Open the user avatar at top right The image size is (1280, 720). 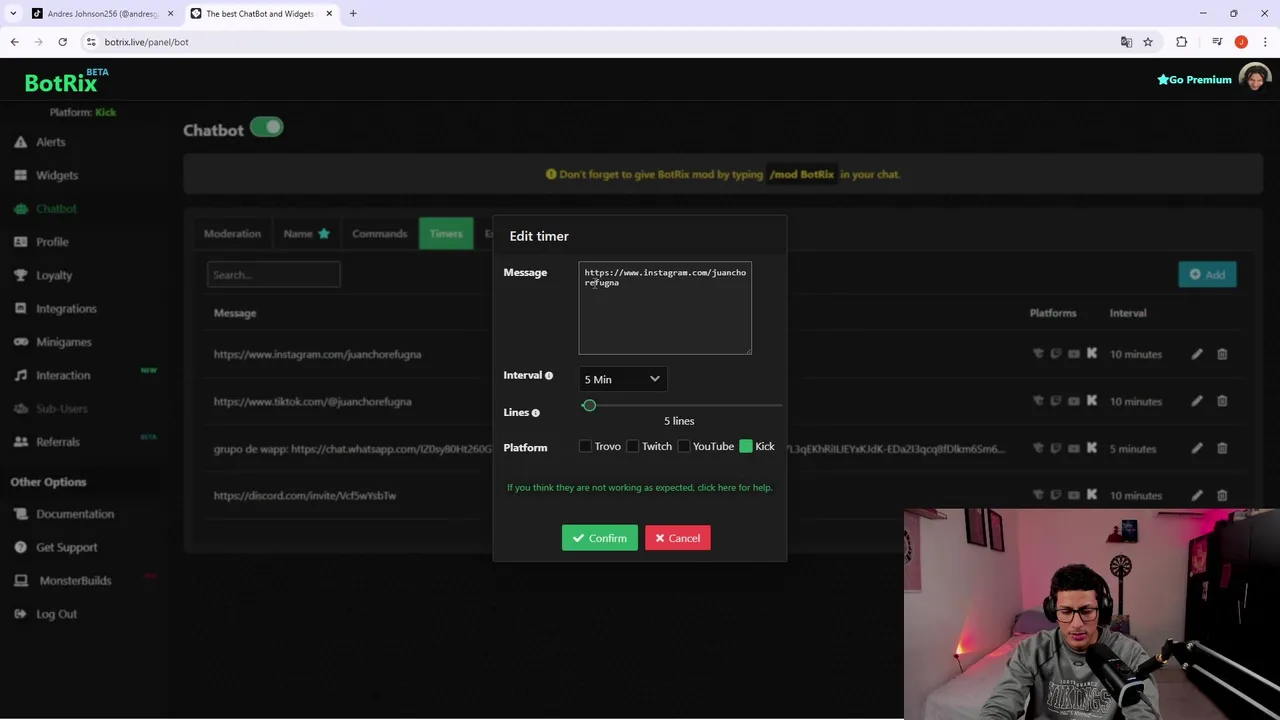coord(1255,79)
